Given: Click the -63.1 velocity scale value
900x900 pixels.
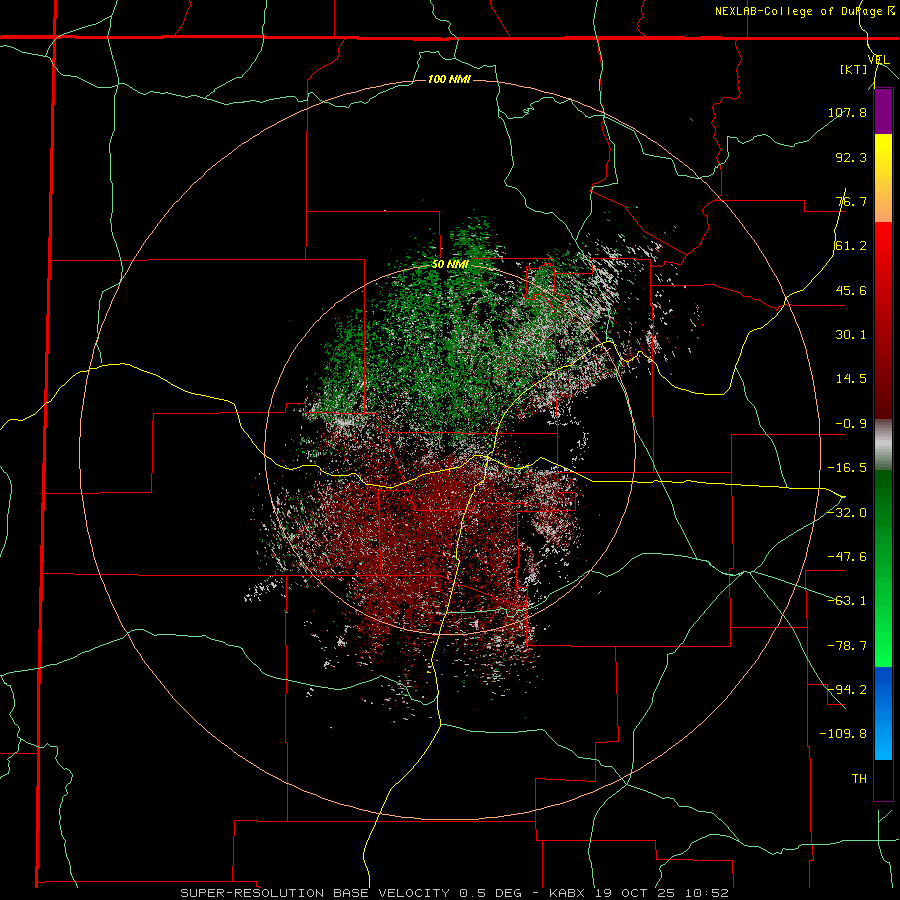Looking at the screenshot, I should click(847, 601).
